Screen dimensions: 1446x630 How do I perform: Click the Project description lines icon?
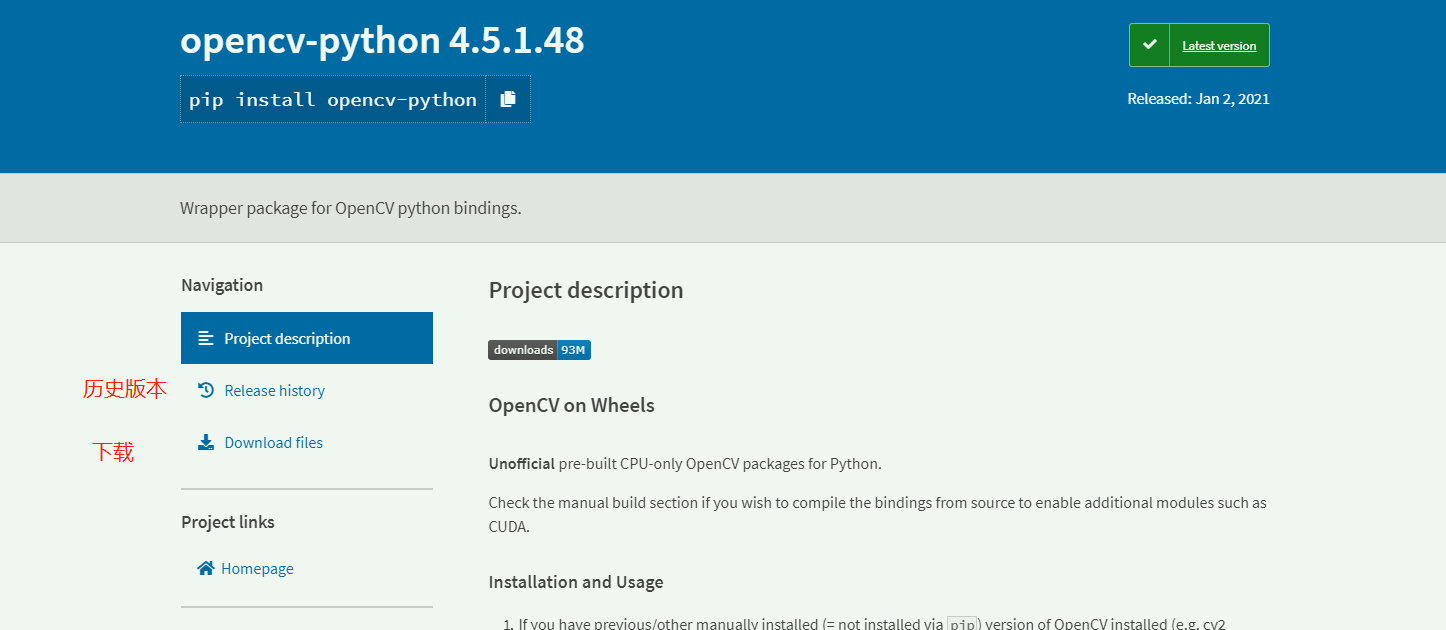tap(206, 338)
